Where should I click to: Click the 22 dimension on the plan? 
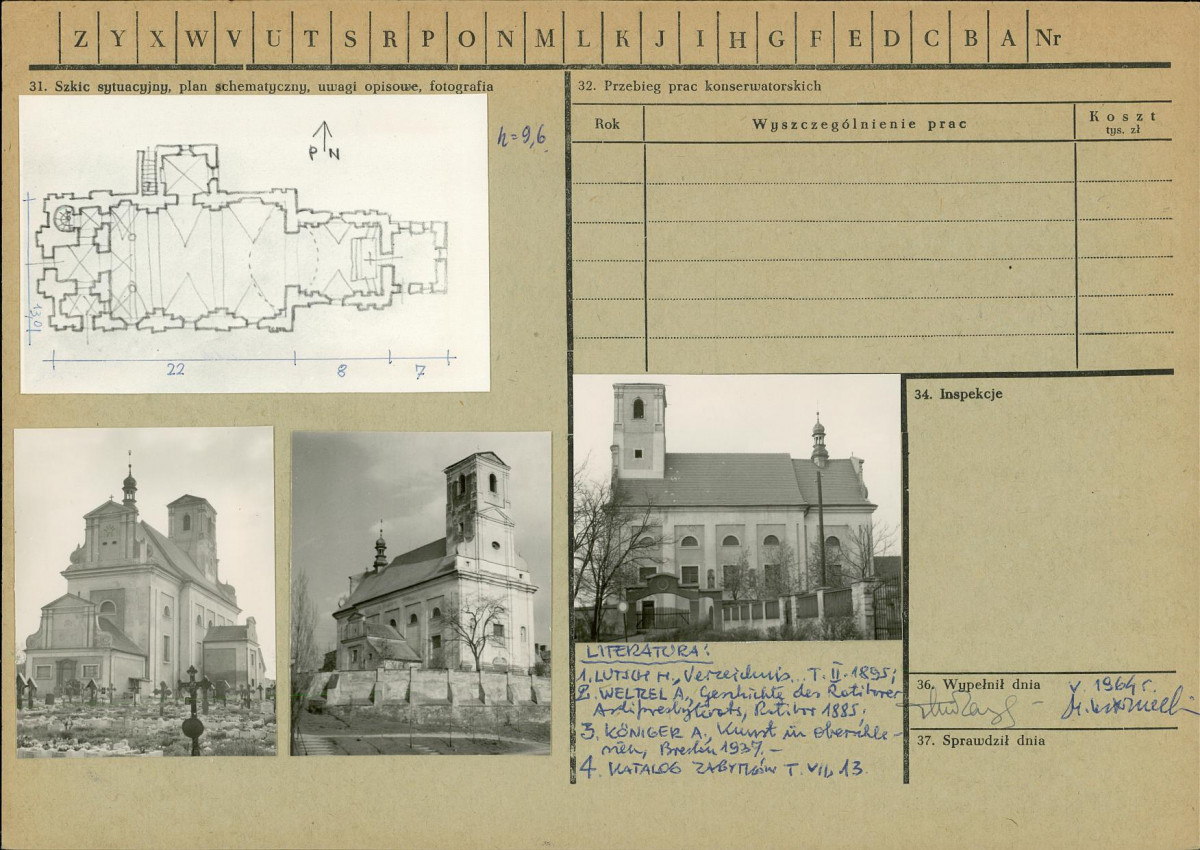click(176, 371)
